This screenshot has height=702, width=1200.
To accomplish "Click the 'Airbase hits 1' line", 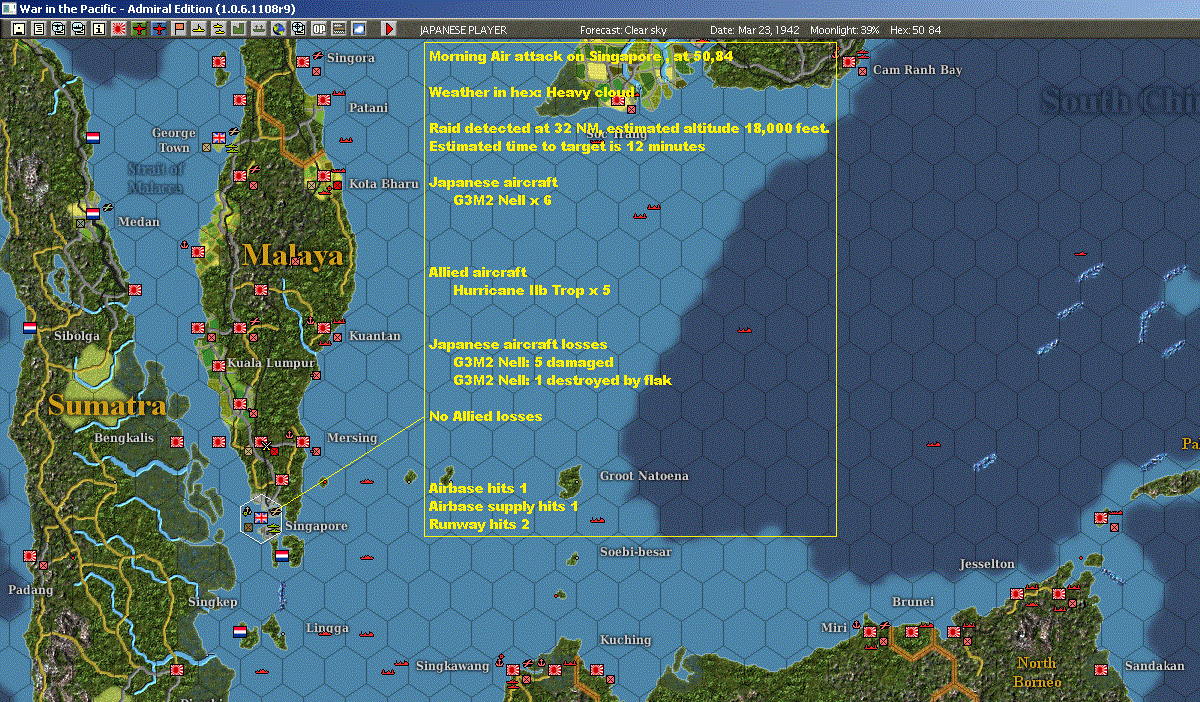I will pos(478,488).
